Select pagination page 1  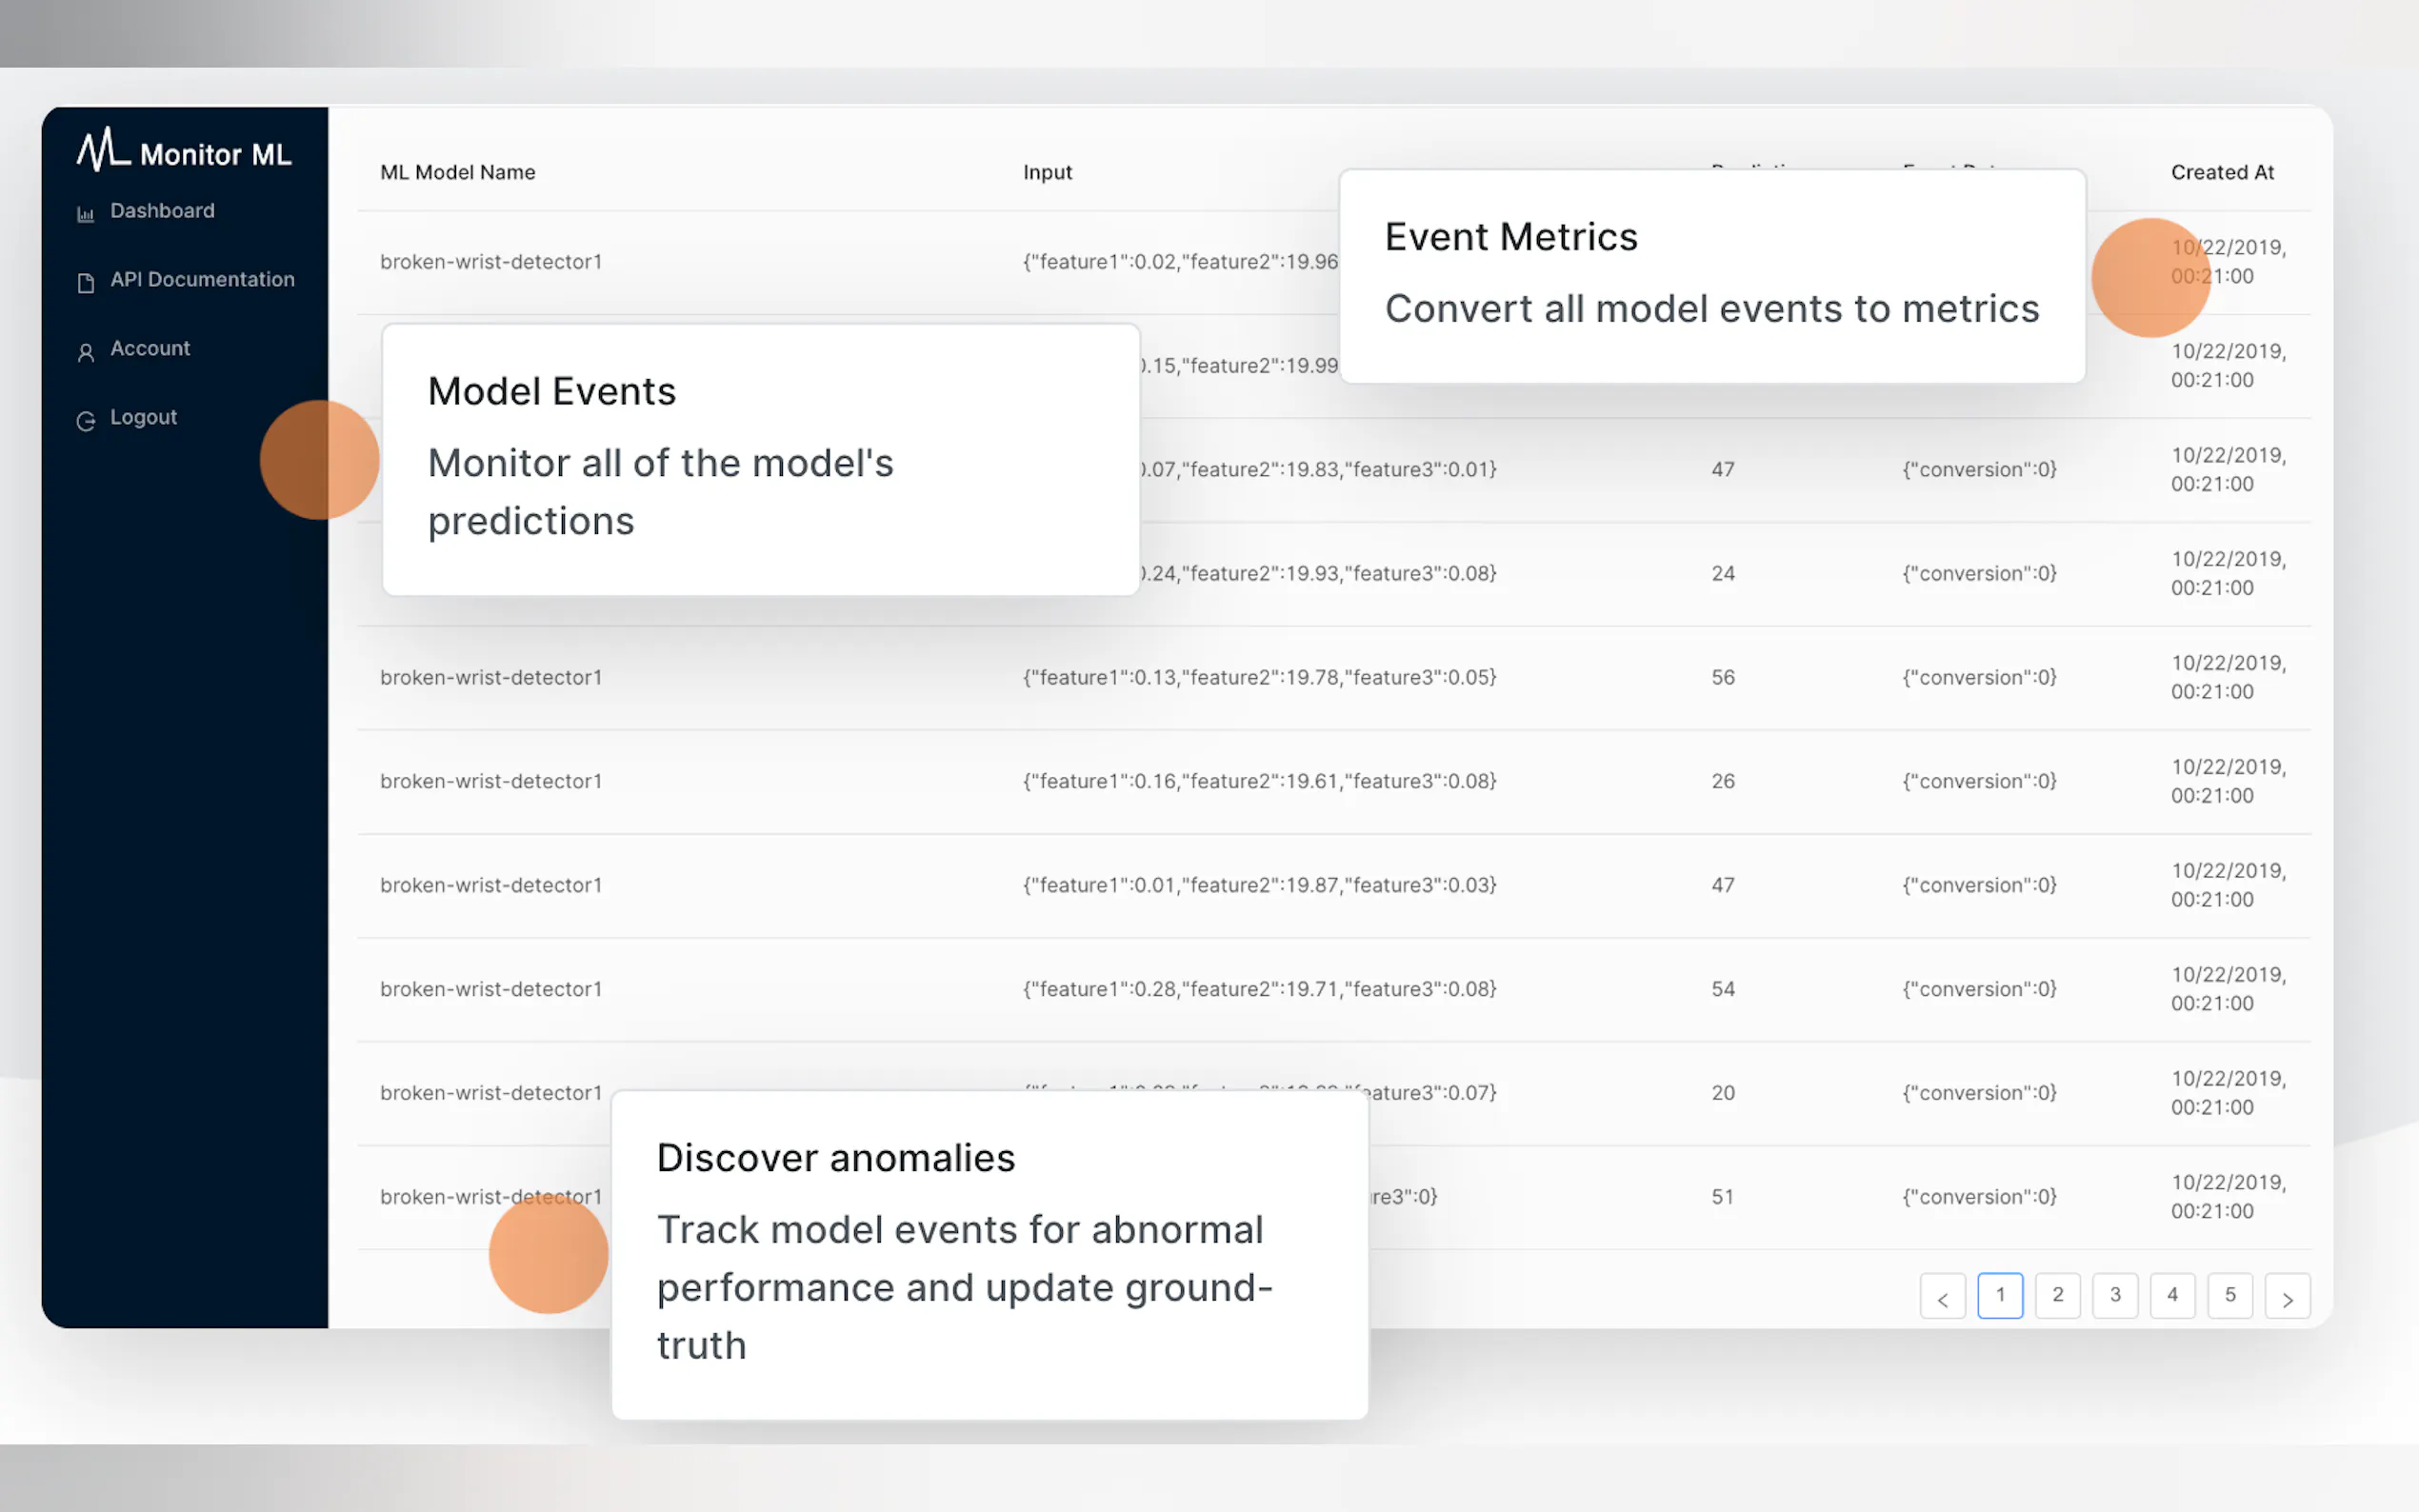tap(2000, 1295)
